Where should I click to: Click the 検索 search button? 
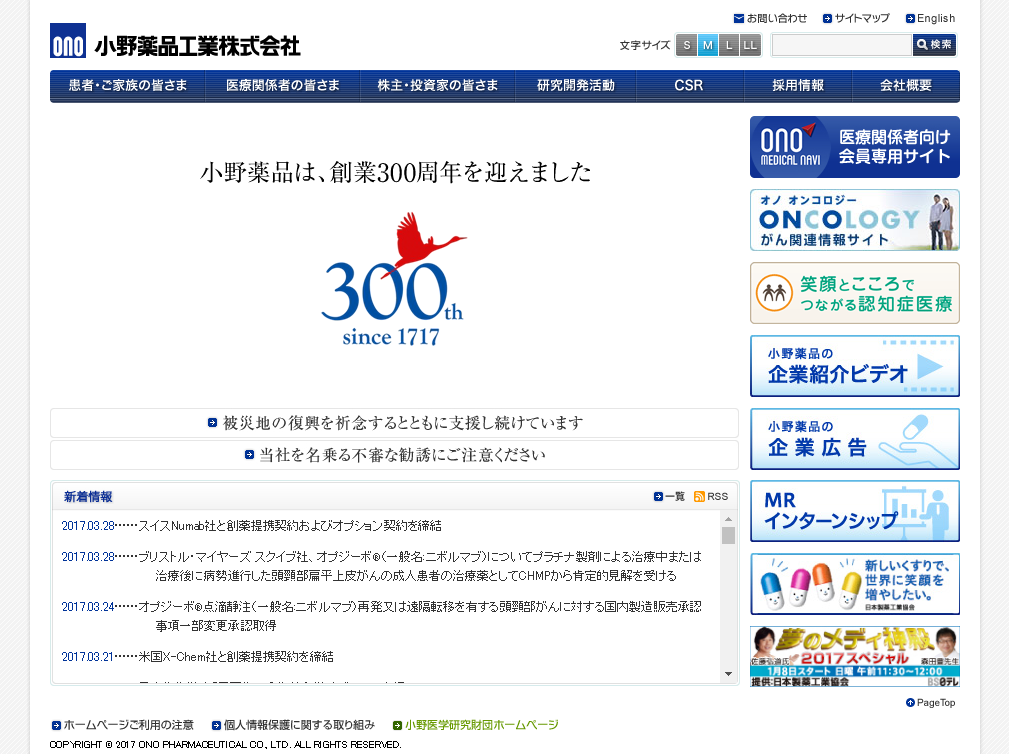coord(934,45)
